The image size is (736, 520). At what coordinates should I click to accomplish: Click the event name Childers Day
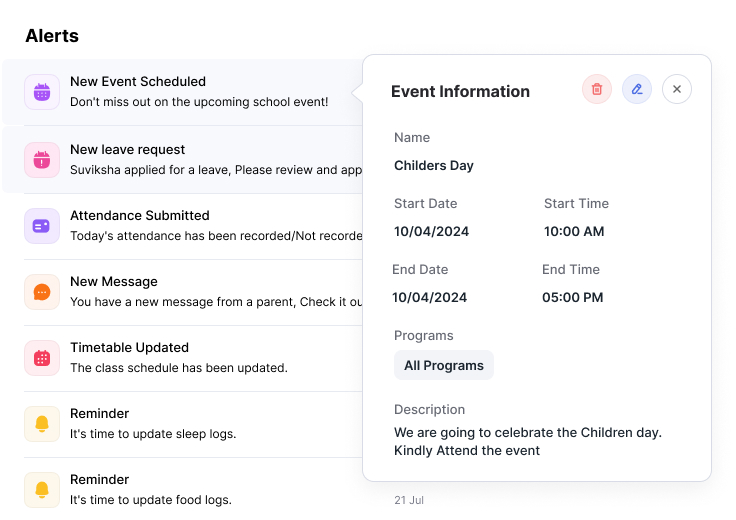pos(434,165)
